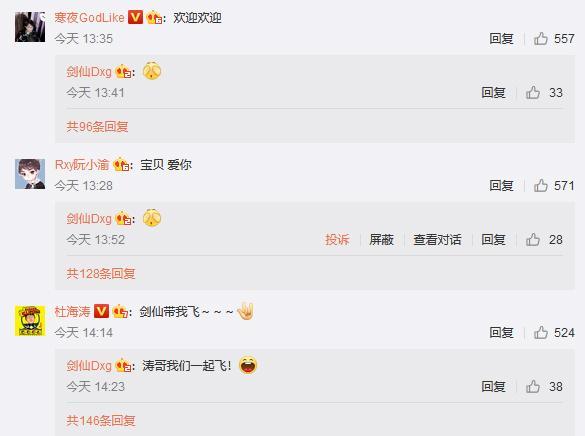This screenshot has height=436, width=585.
Task: Like 寒夜GodLike's comment with 557 likes
Action: click(x=541, y=38)
